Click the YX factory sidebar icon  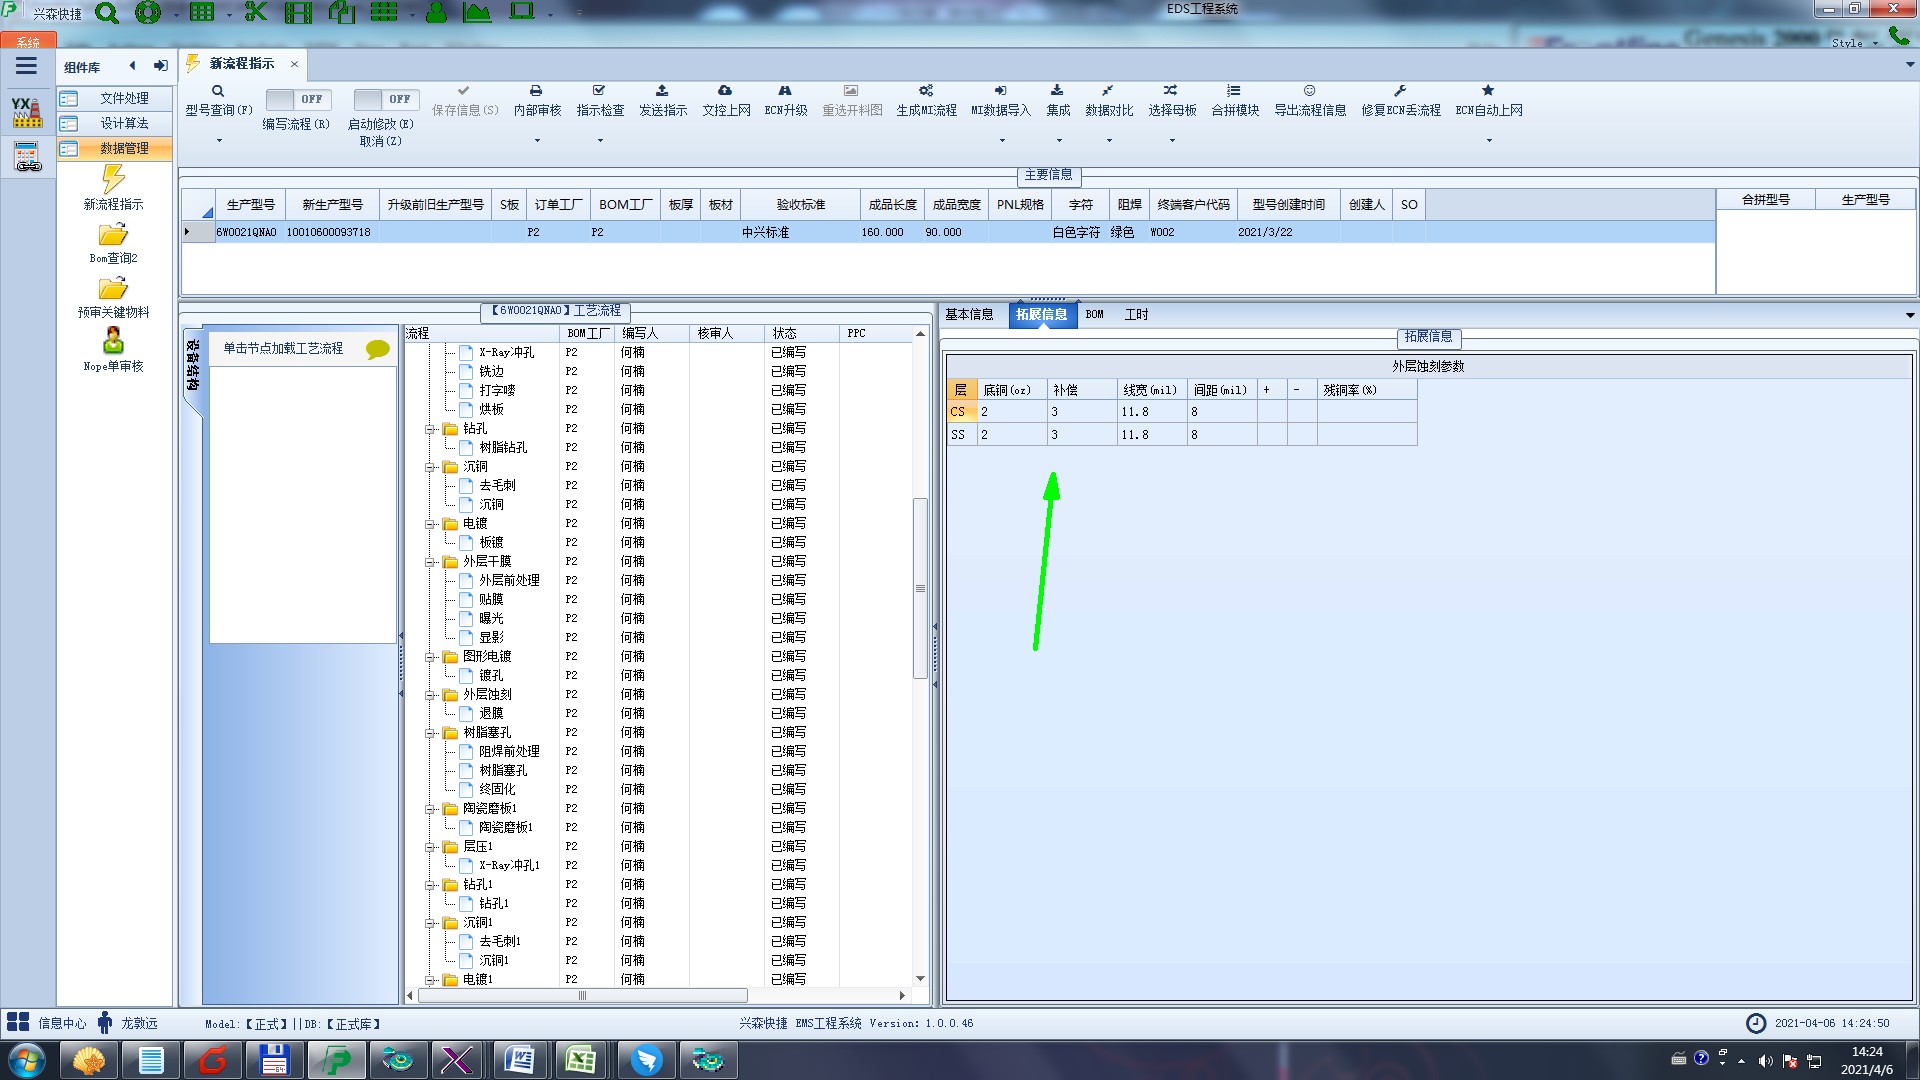pyautogui.click(x=27, y=112)
